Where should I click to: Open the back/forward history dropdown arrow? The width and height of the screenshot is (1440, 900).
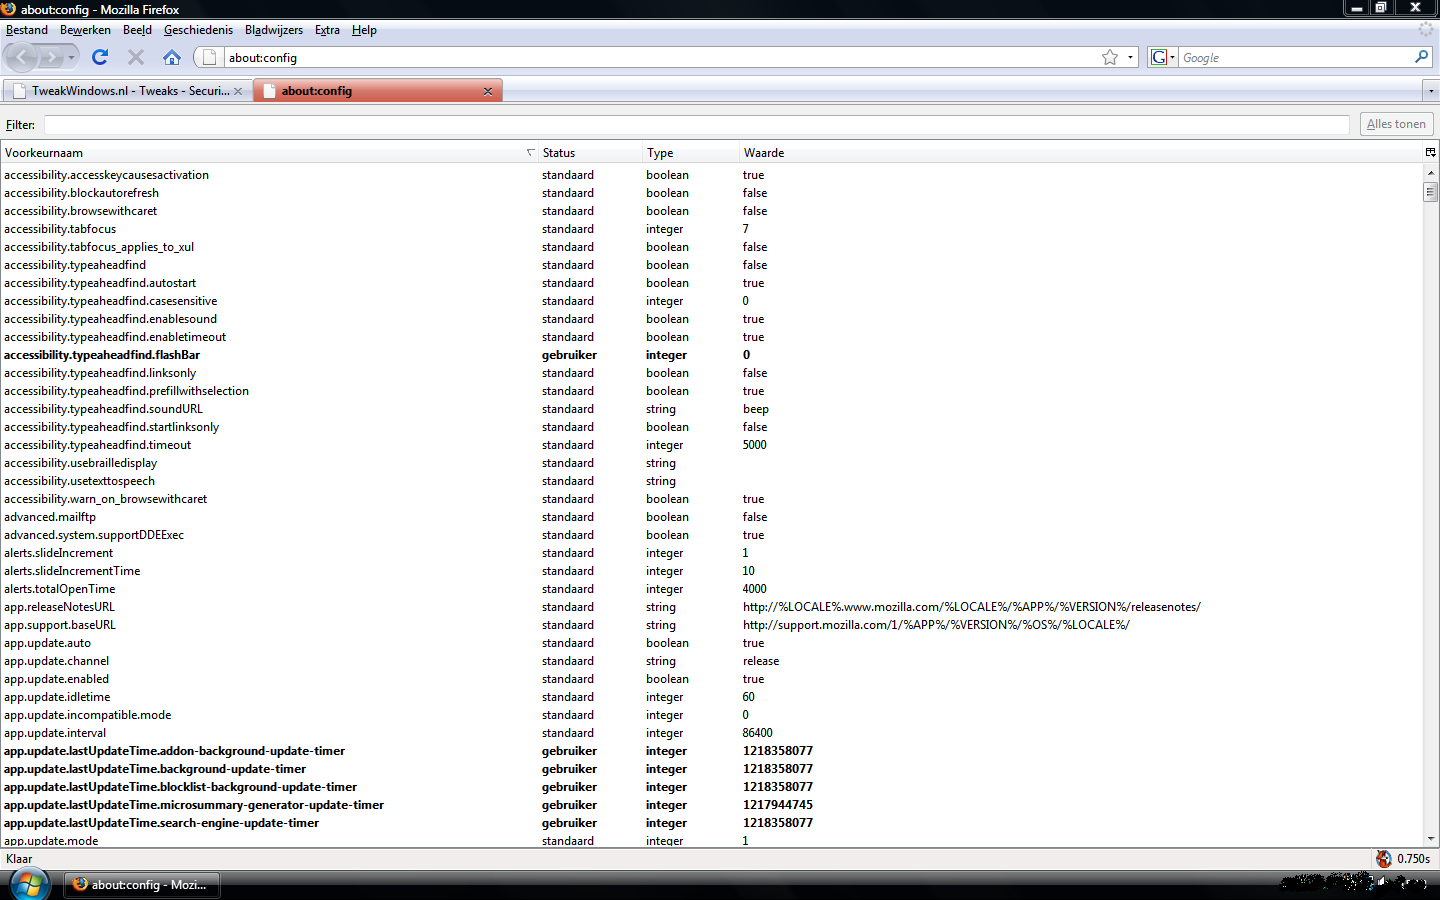(71, 58)
